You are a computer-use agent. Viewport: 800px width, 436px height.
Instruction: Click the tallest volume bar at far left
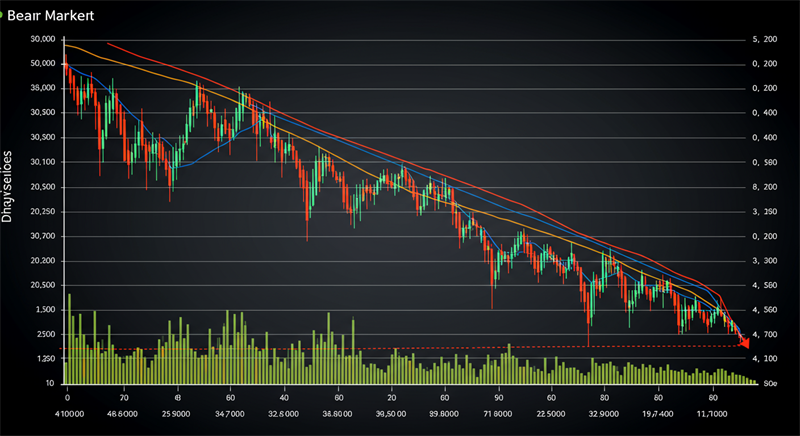pos(69,338)
